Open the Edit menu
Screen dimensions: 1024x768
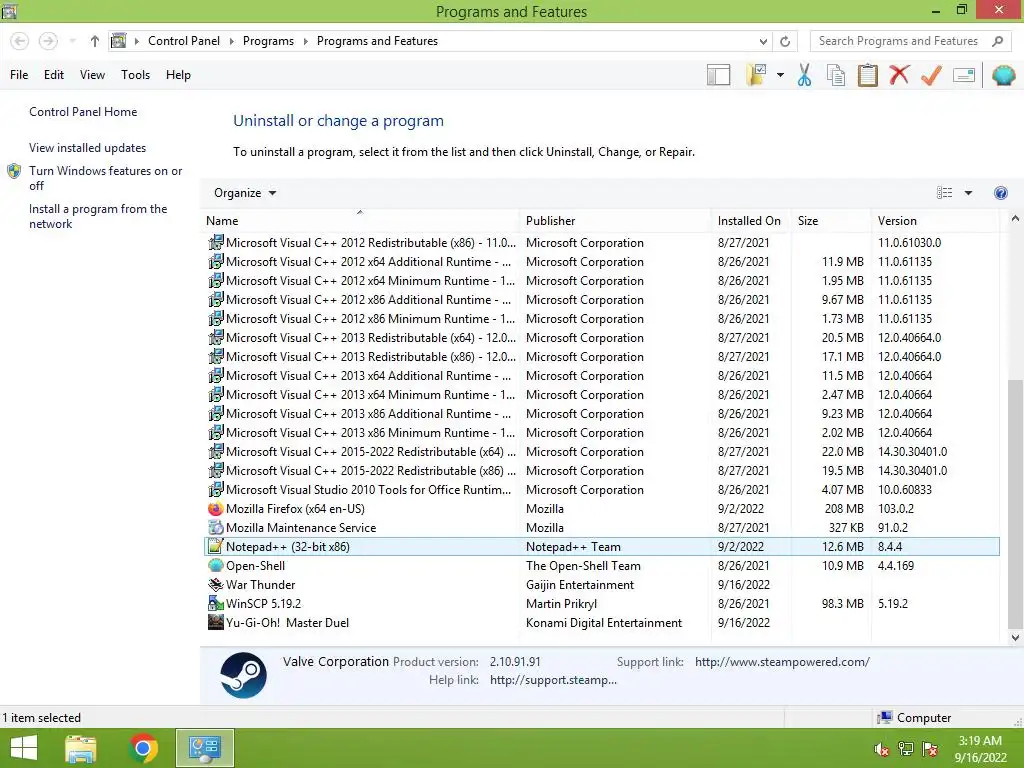pyautogui.click(x=54, y=75)
